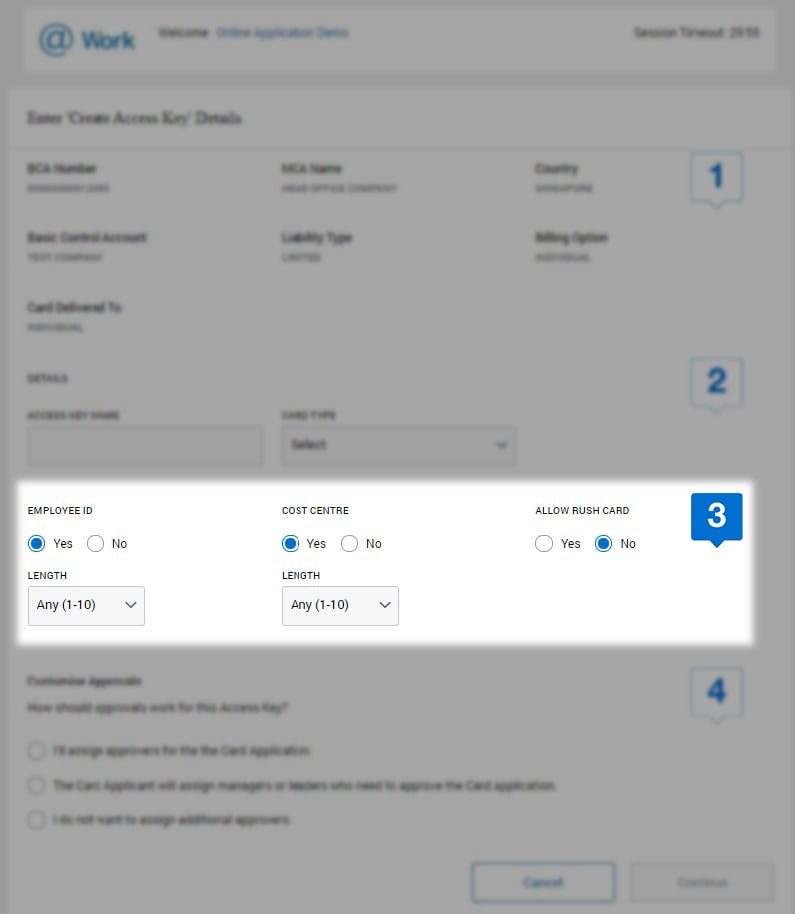Select the option to not assign additional approvers
Image resolution: width=795 pixels, height=914 pixels.
coord(36,820)
